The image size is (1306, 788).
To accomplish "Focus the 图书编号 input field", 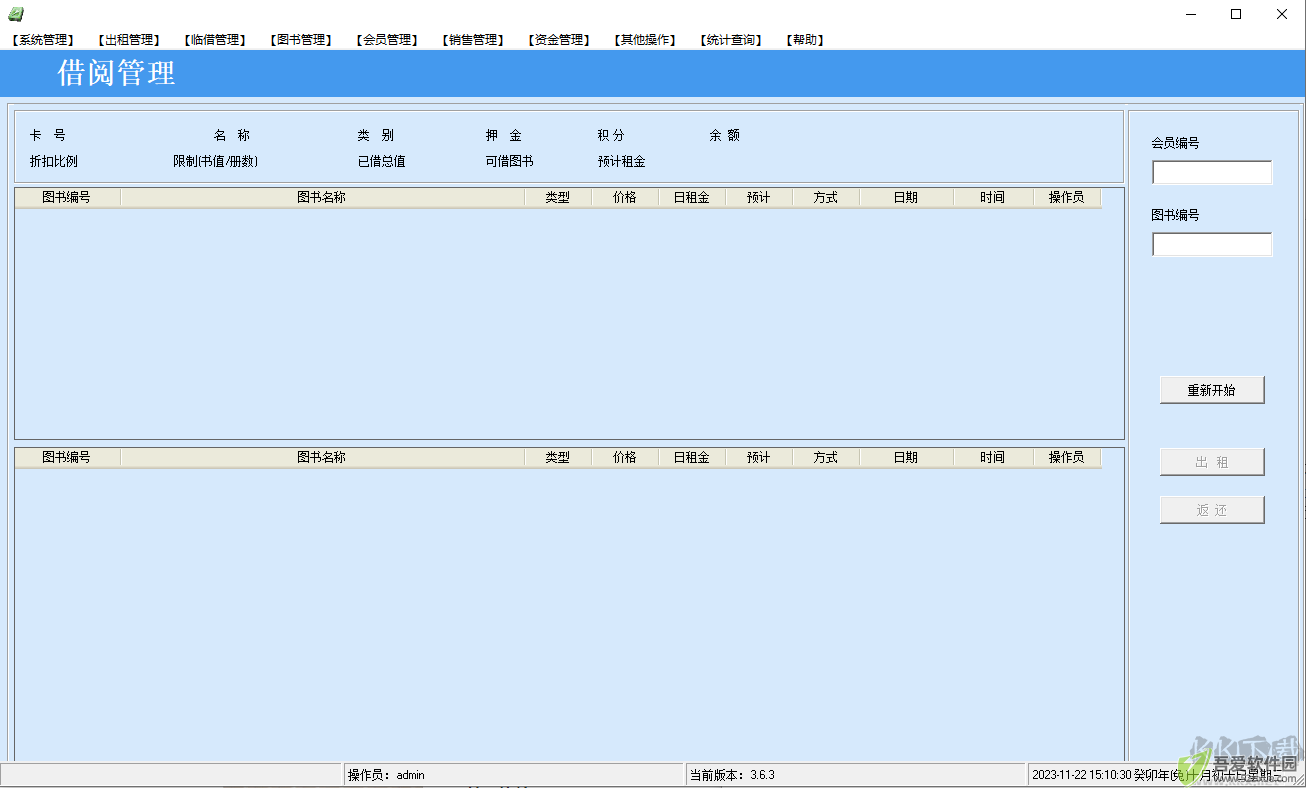I will click(x=1212, y=245).
